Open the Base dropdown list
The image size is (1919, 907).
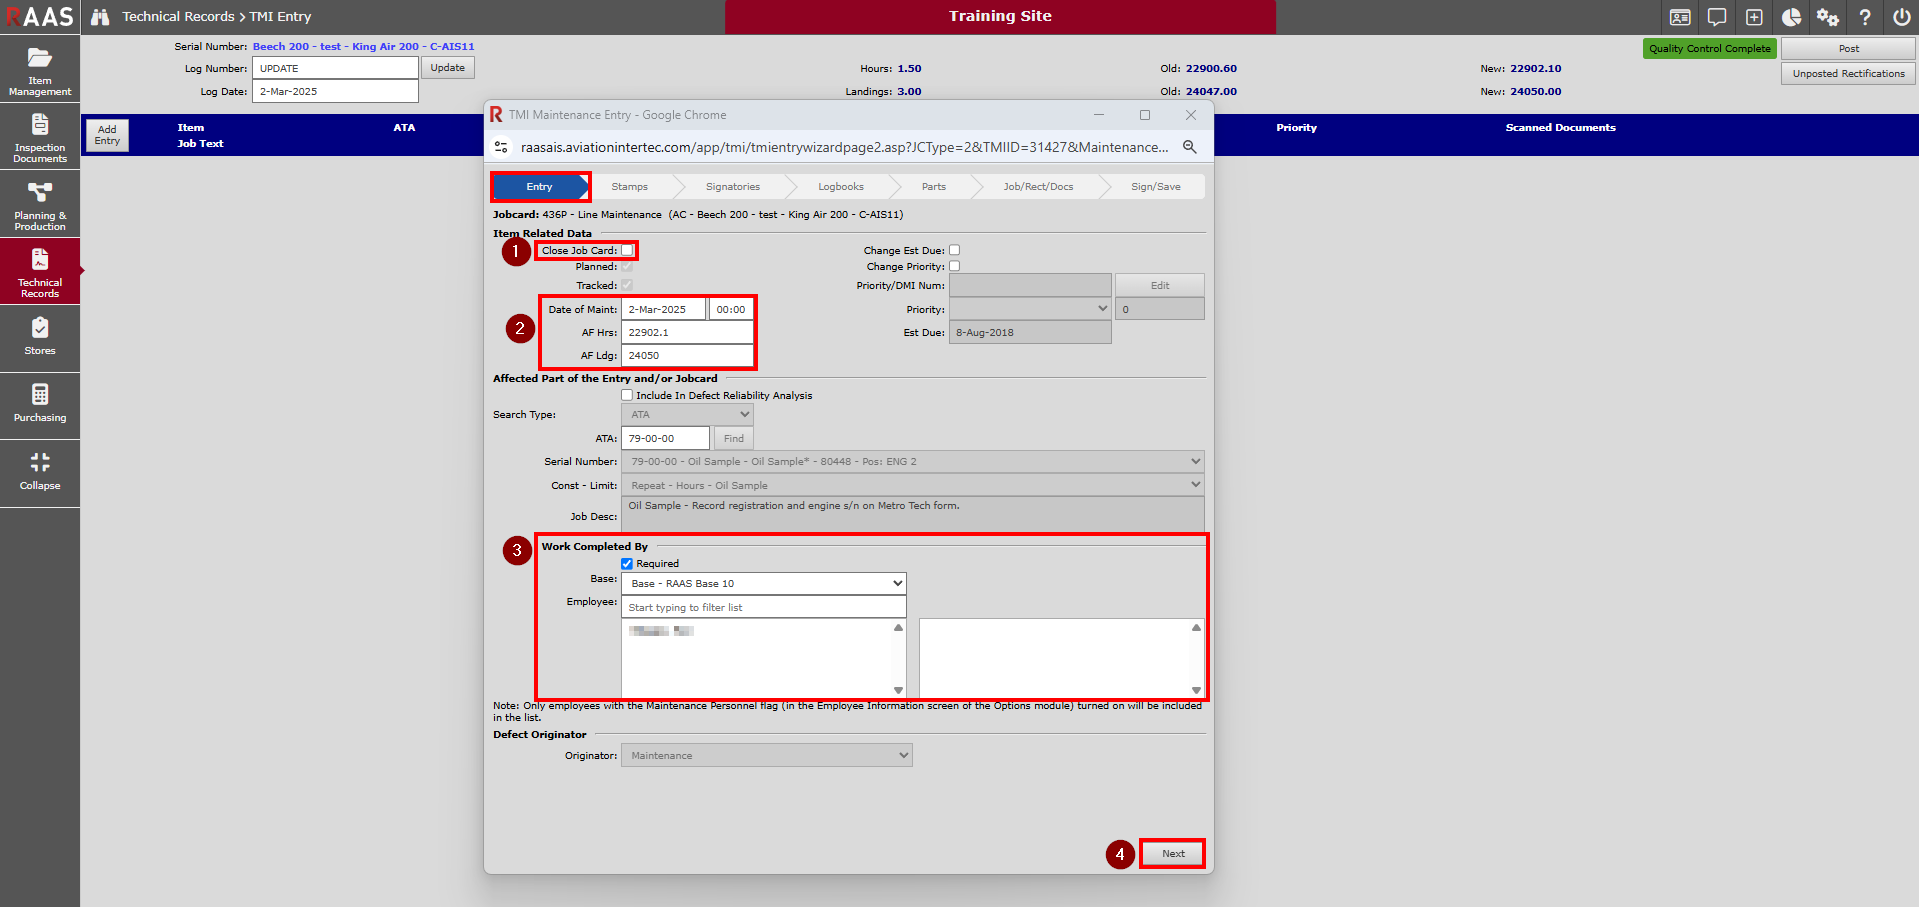pos(764,584)
